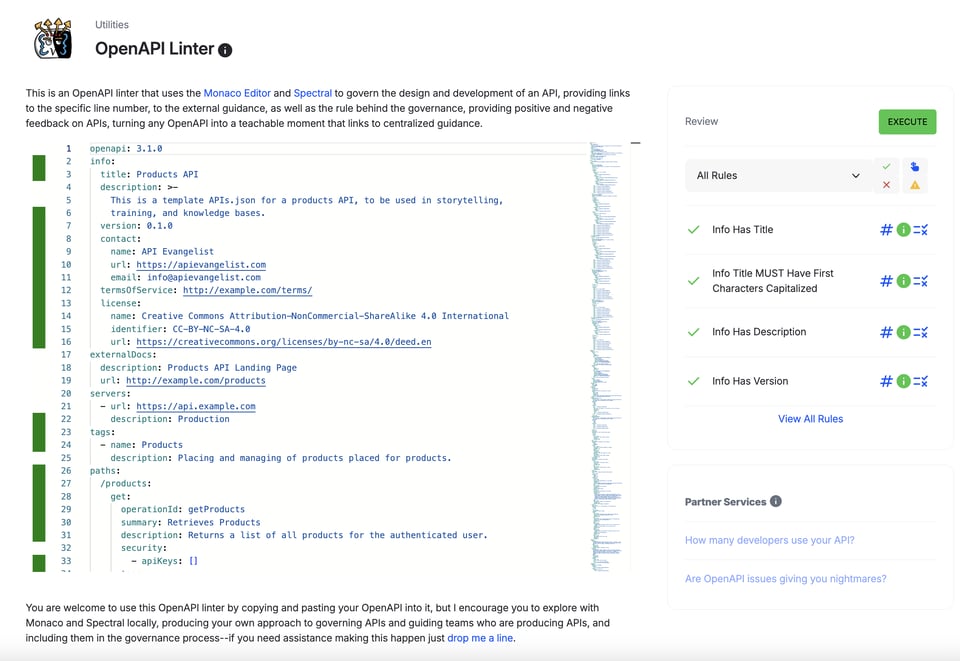Toggle the green checkmark passed filter

[x=886, y=166]
